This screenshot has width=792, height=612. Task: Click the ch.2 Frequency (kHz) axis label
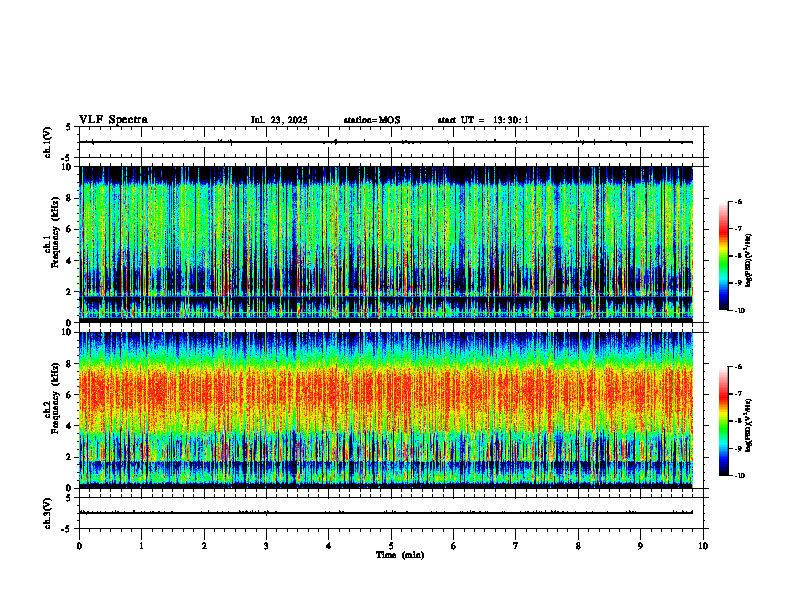coord(54,398)
